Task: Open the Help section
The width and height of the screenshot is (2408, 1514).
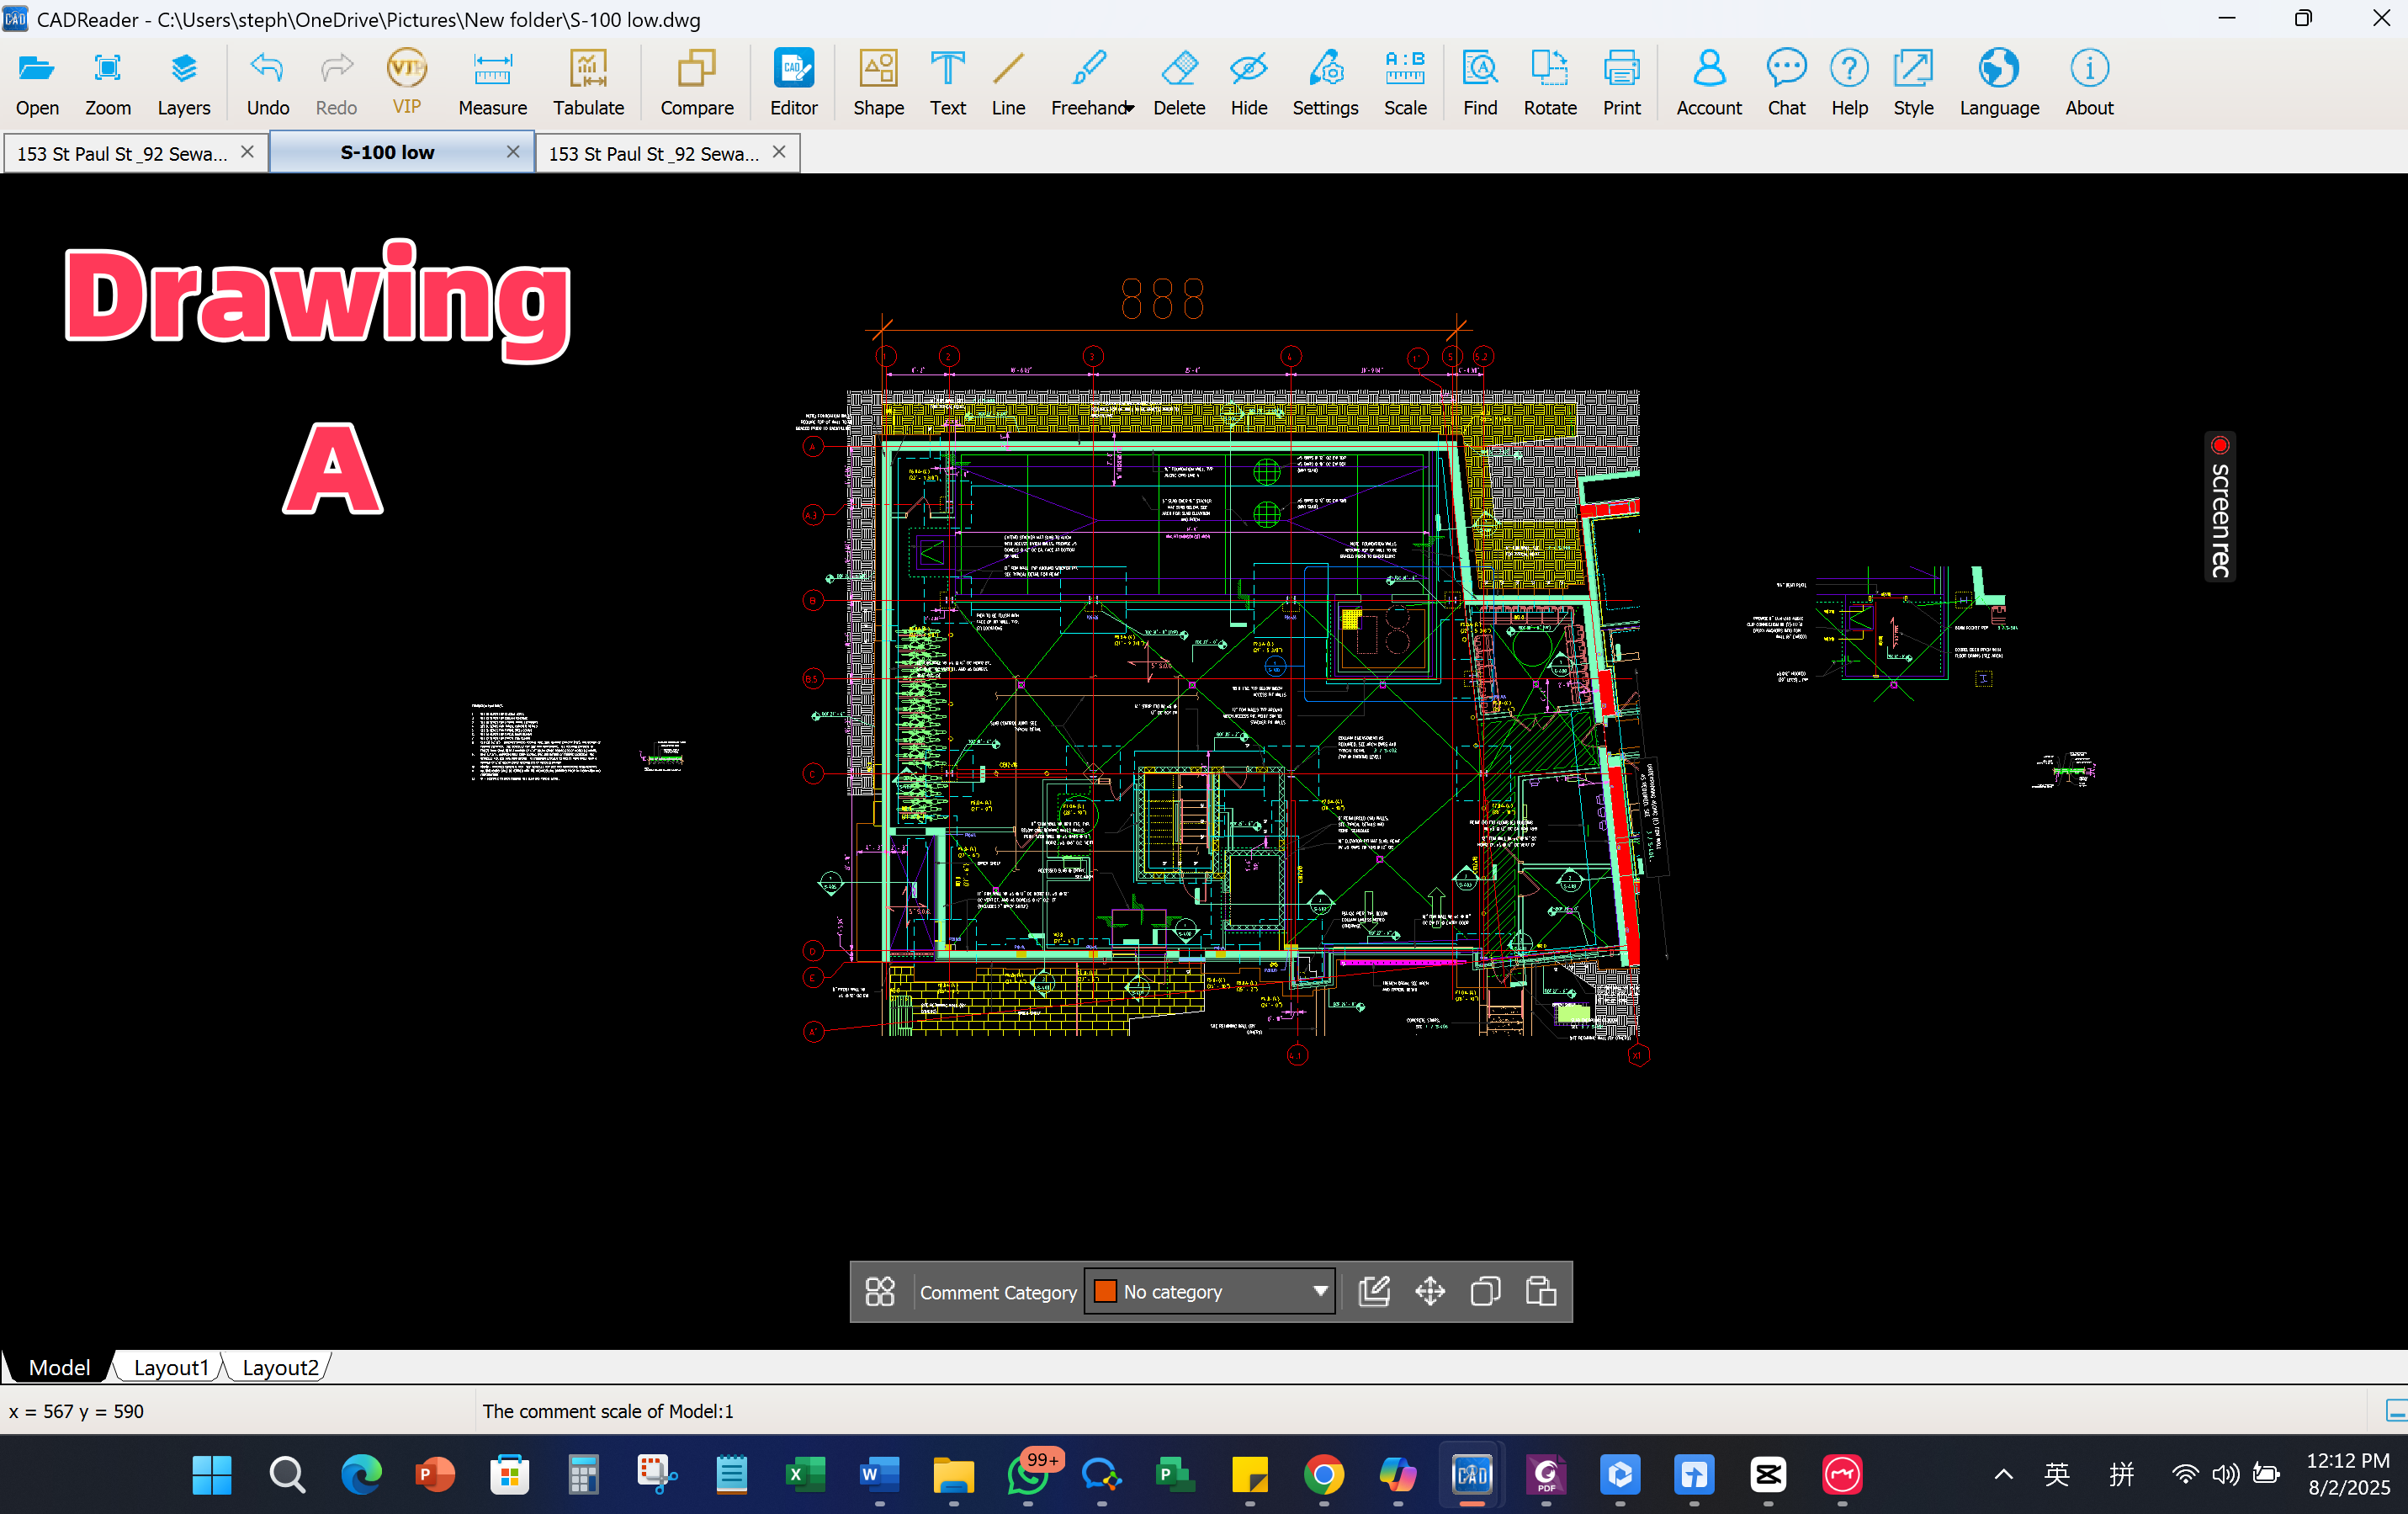Action: 1849,83
